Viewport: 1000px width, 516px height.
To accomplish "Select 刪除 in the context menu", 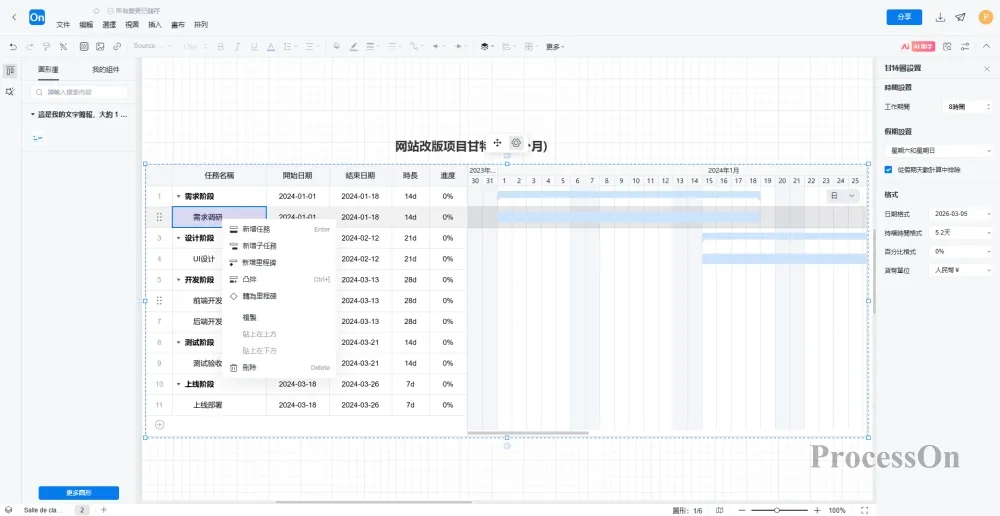I will pyautogui.click(x=249, y=368).
